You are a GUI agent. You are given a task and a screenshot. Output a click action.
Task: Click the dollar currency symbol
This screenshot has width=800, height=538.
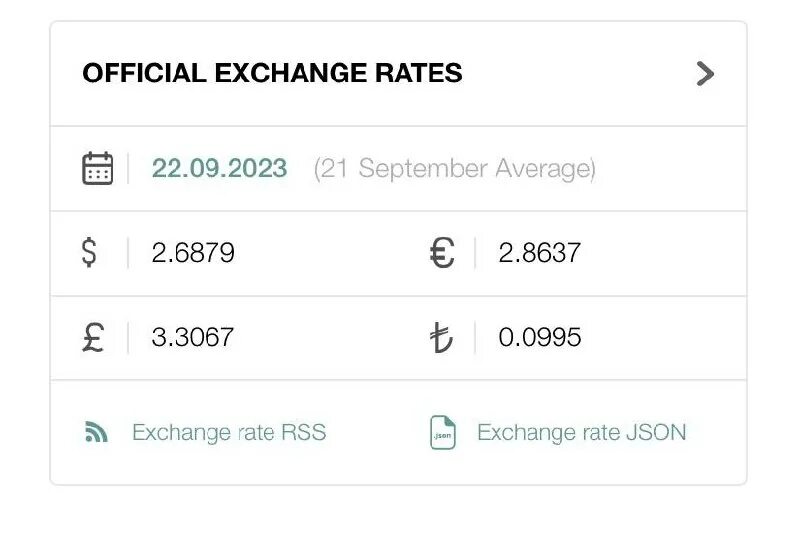coord(89,252)
